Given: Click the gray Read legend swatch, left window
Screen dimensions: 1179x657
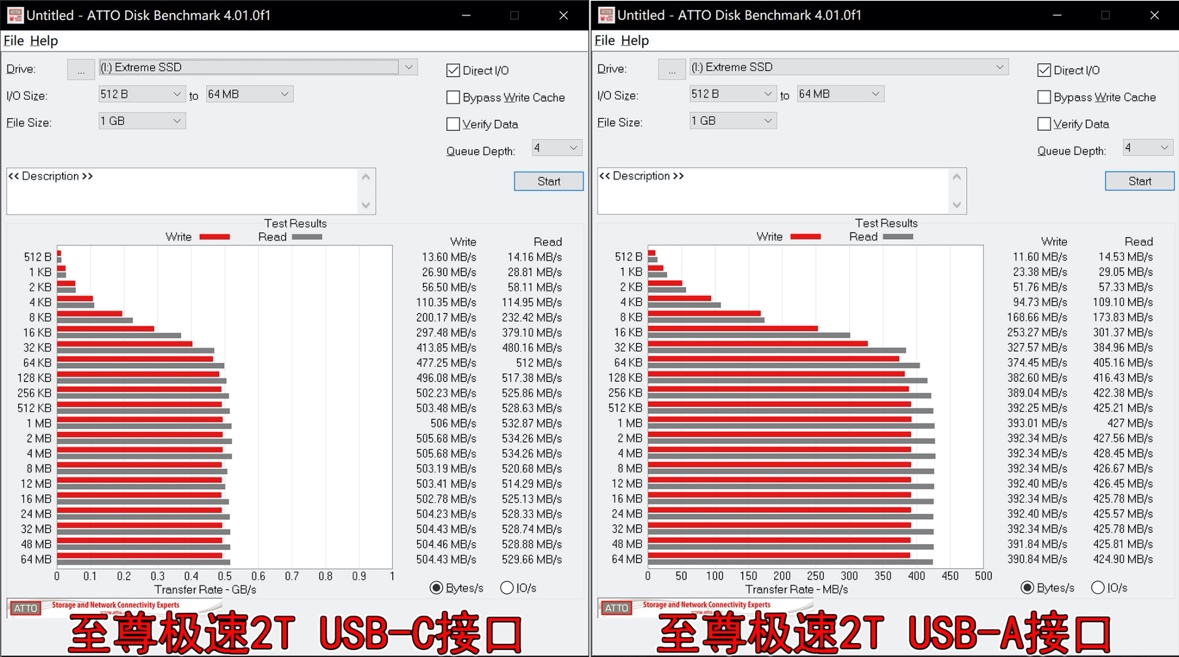Looking at the screenshot, I should tap(307, 237).
